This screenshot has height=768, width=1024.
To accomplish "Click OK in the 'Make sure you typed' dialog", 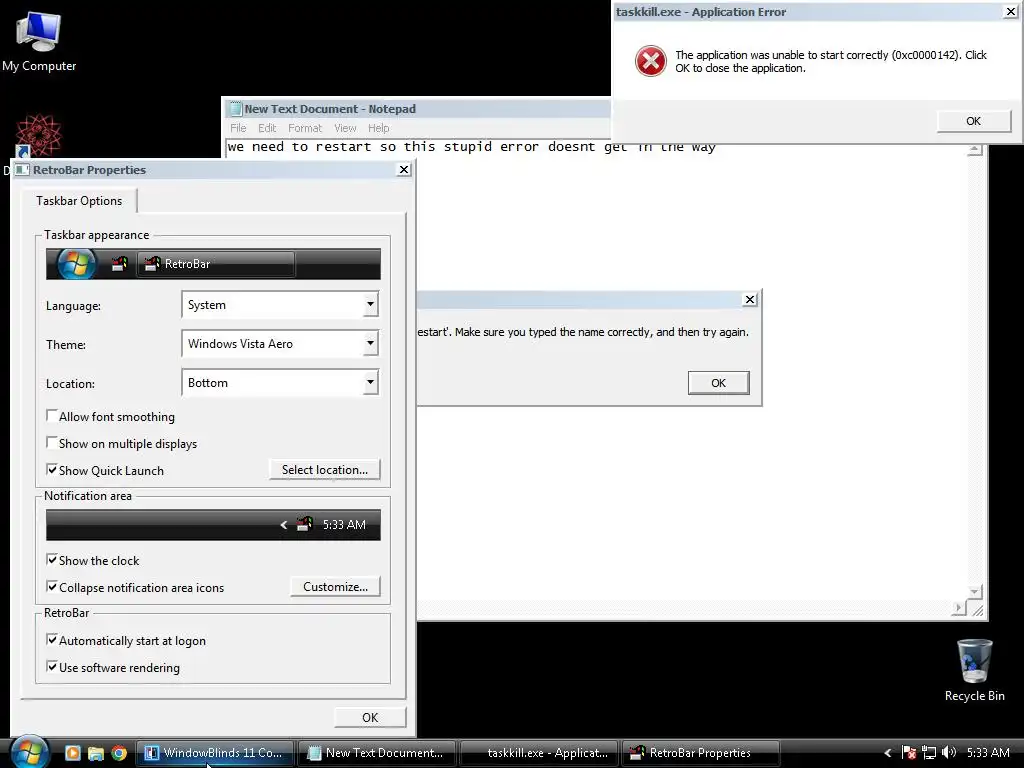I will [x=718, y=383].
